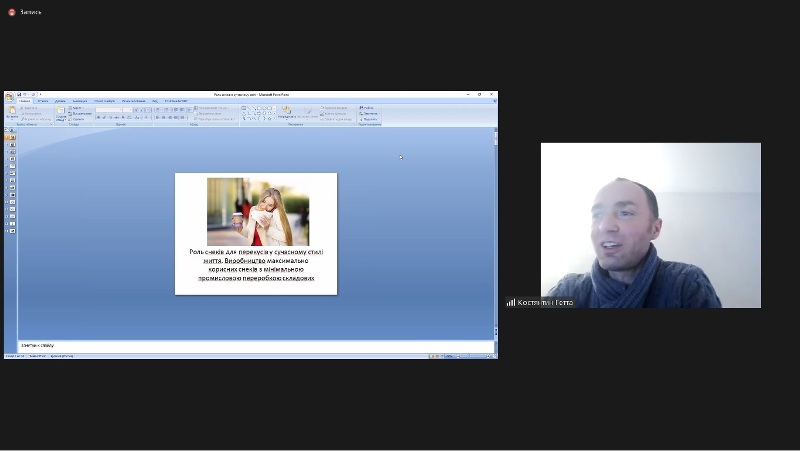Open the Align Text dropdown
The width and height of the screenshot is (800, 452).
[x=208, y=114]
